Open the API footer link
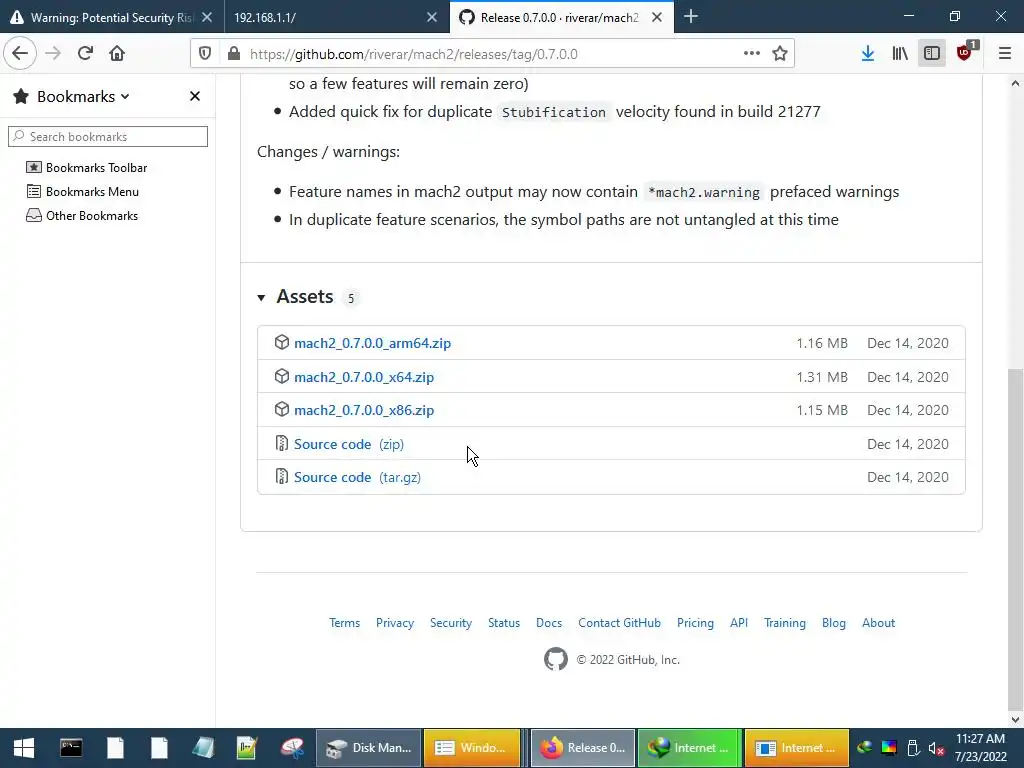 pyautogui.click(x=739, y=623)
